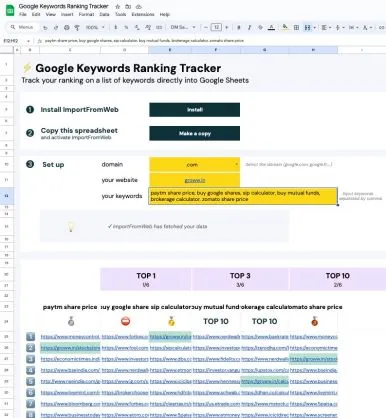The width and height of the screenshot is (386, 418).
Task: Click the merge cells icon
Action: tap(307, 27)
